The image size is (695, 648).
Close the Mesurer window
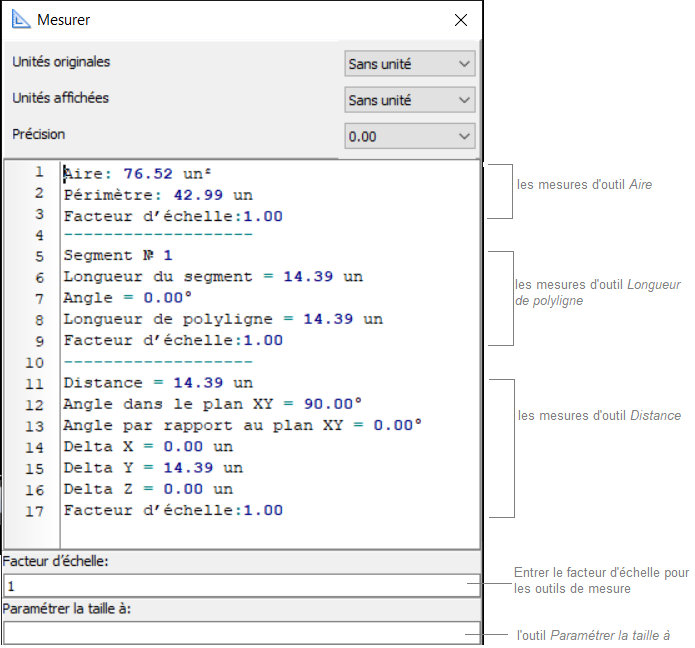click(x=460, y=19)
